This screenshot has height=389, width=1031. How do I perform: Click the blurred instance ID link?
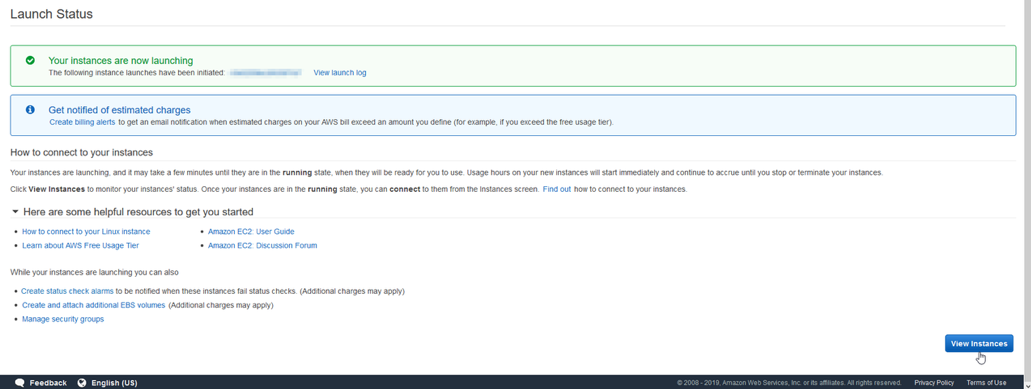pyautogui.click(x=266, y=73)
